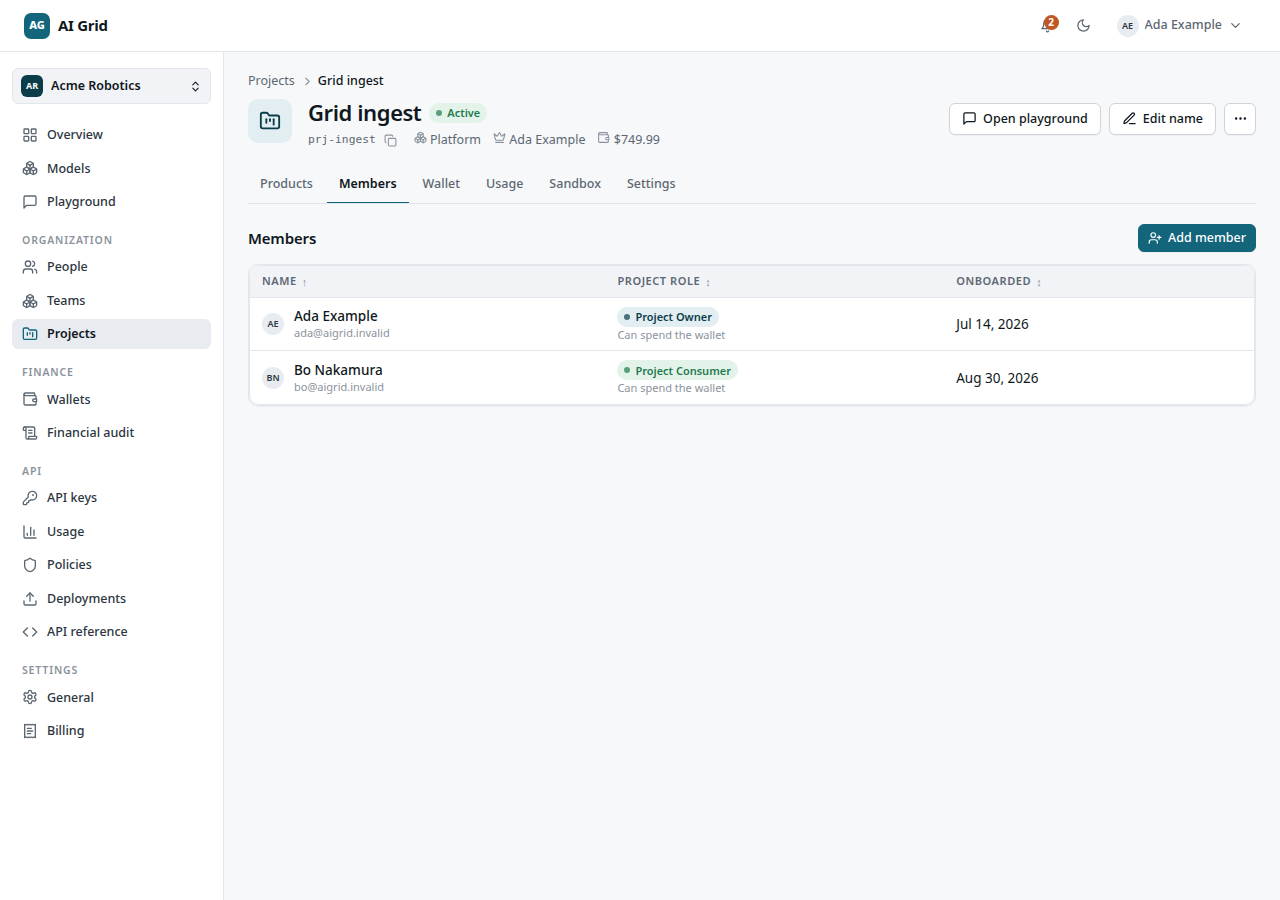Click Bo Nakamura member name

click(x=338, y=370)
